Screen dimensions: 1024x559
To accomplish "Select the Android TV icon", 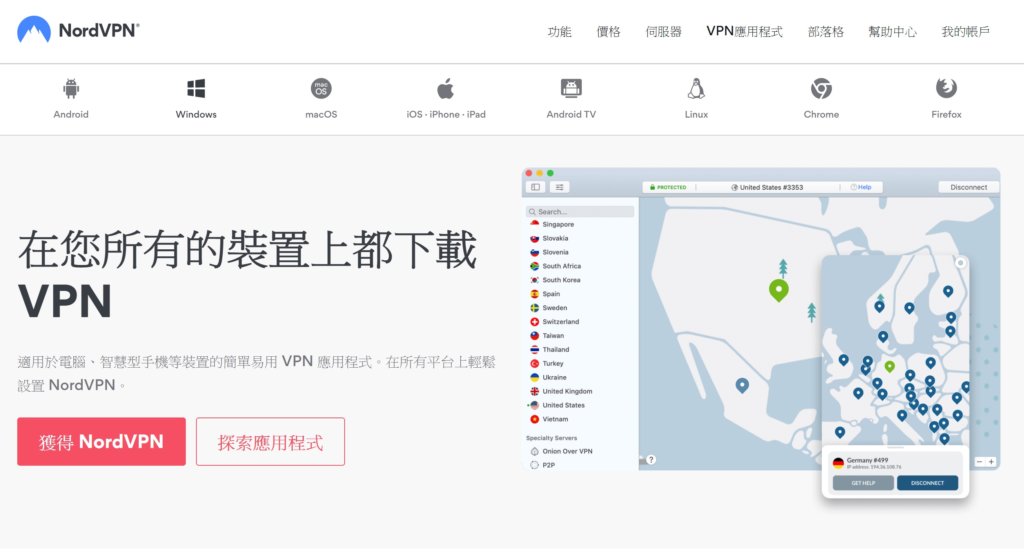I will tap(571, 88).
